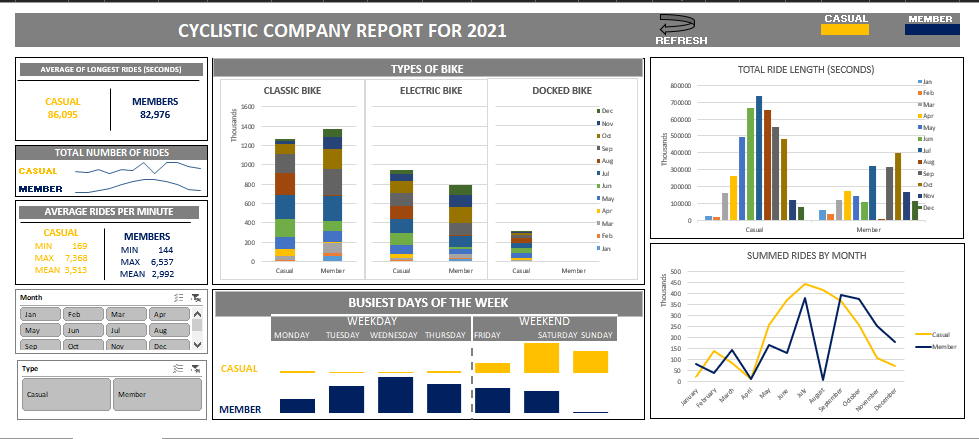Toggle multi-select in Type slicer

point(179,368)
